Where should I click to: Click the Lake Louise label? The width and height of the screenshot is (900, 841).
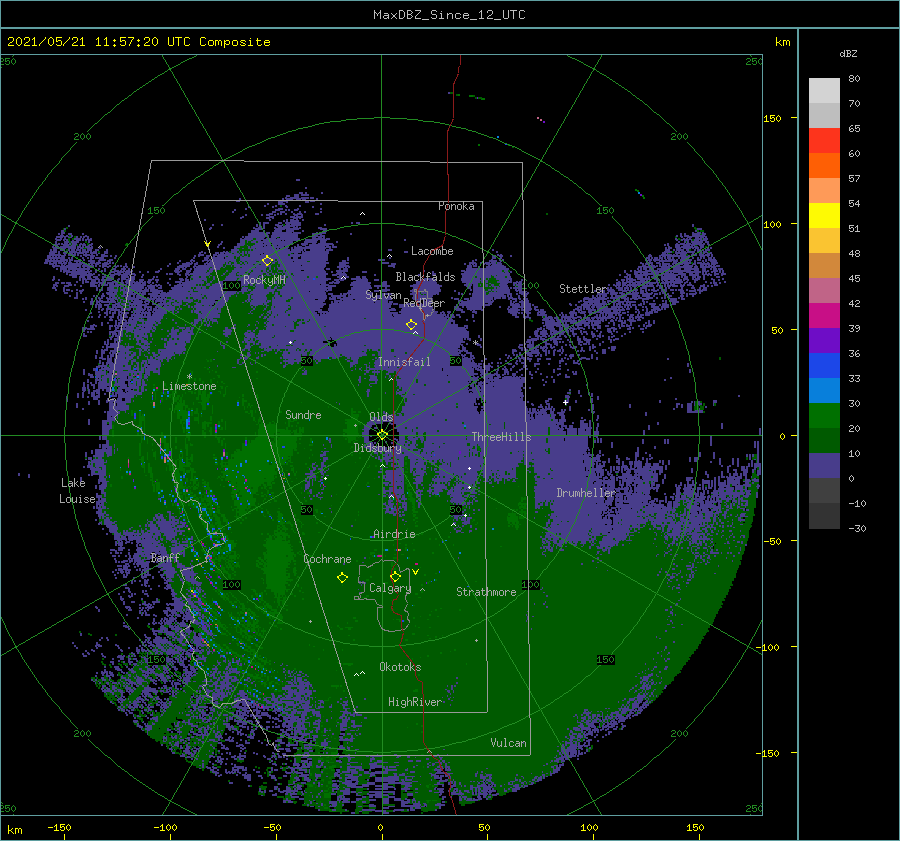pyautogui.click(x=77, y=491)
